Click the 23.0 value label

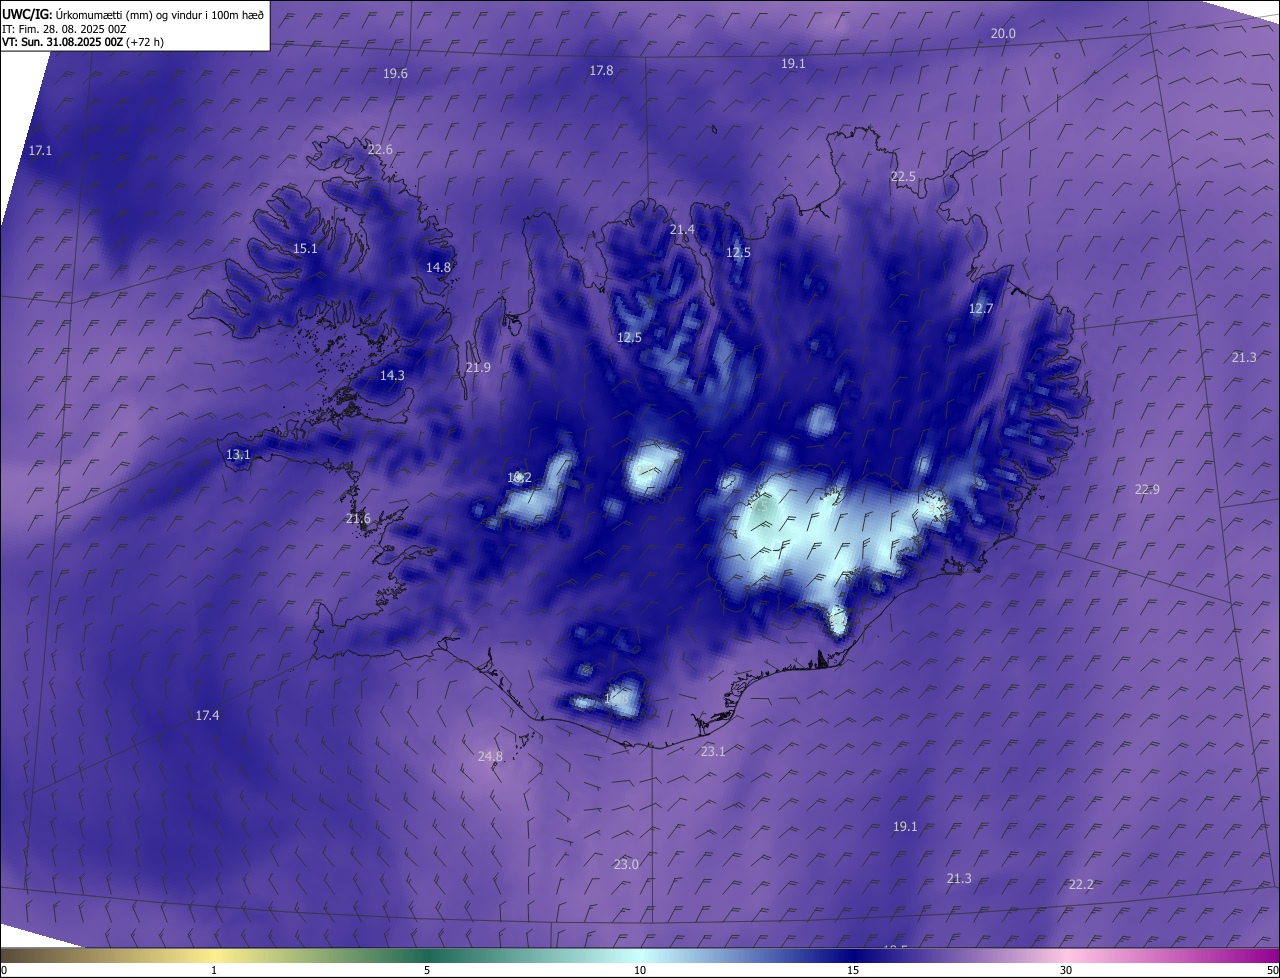pos(626,865)
